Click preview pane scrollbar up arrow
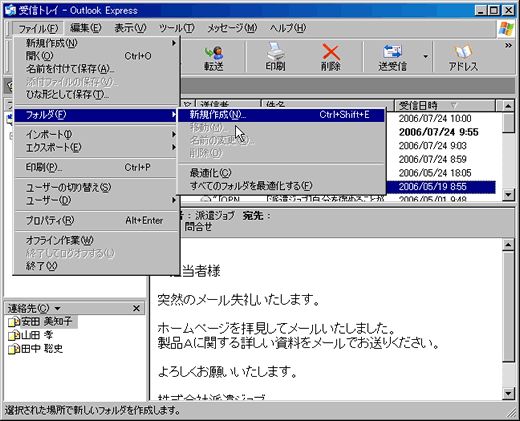 click(508, 245)
